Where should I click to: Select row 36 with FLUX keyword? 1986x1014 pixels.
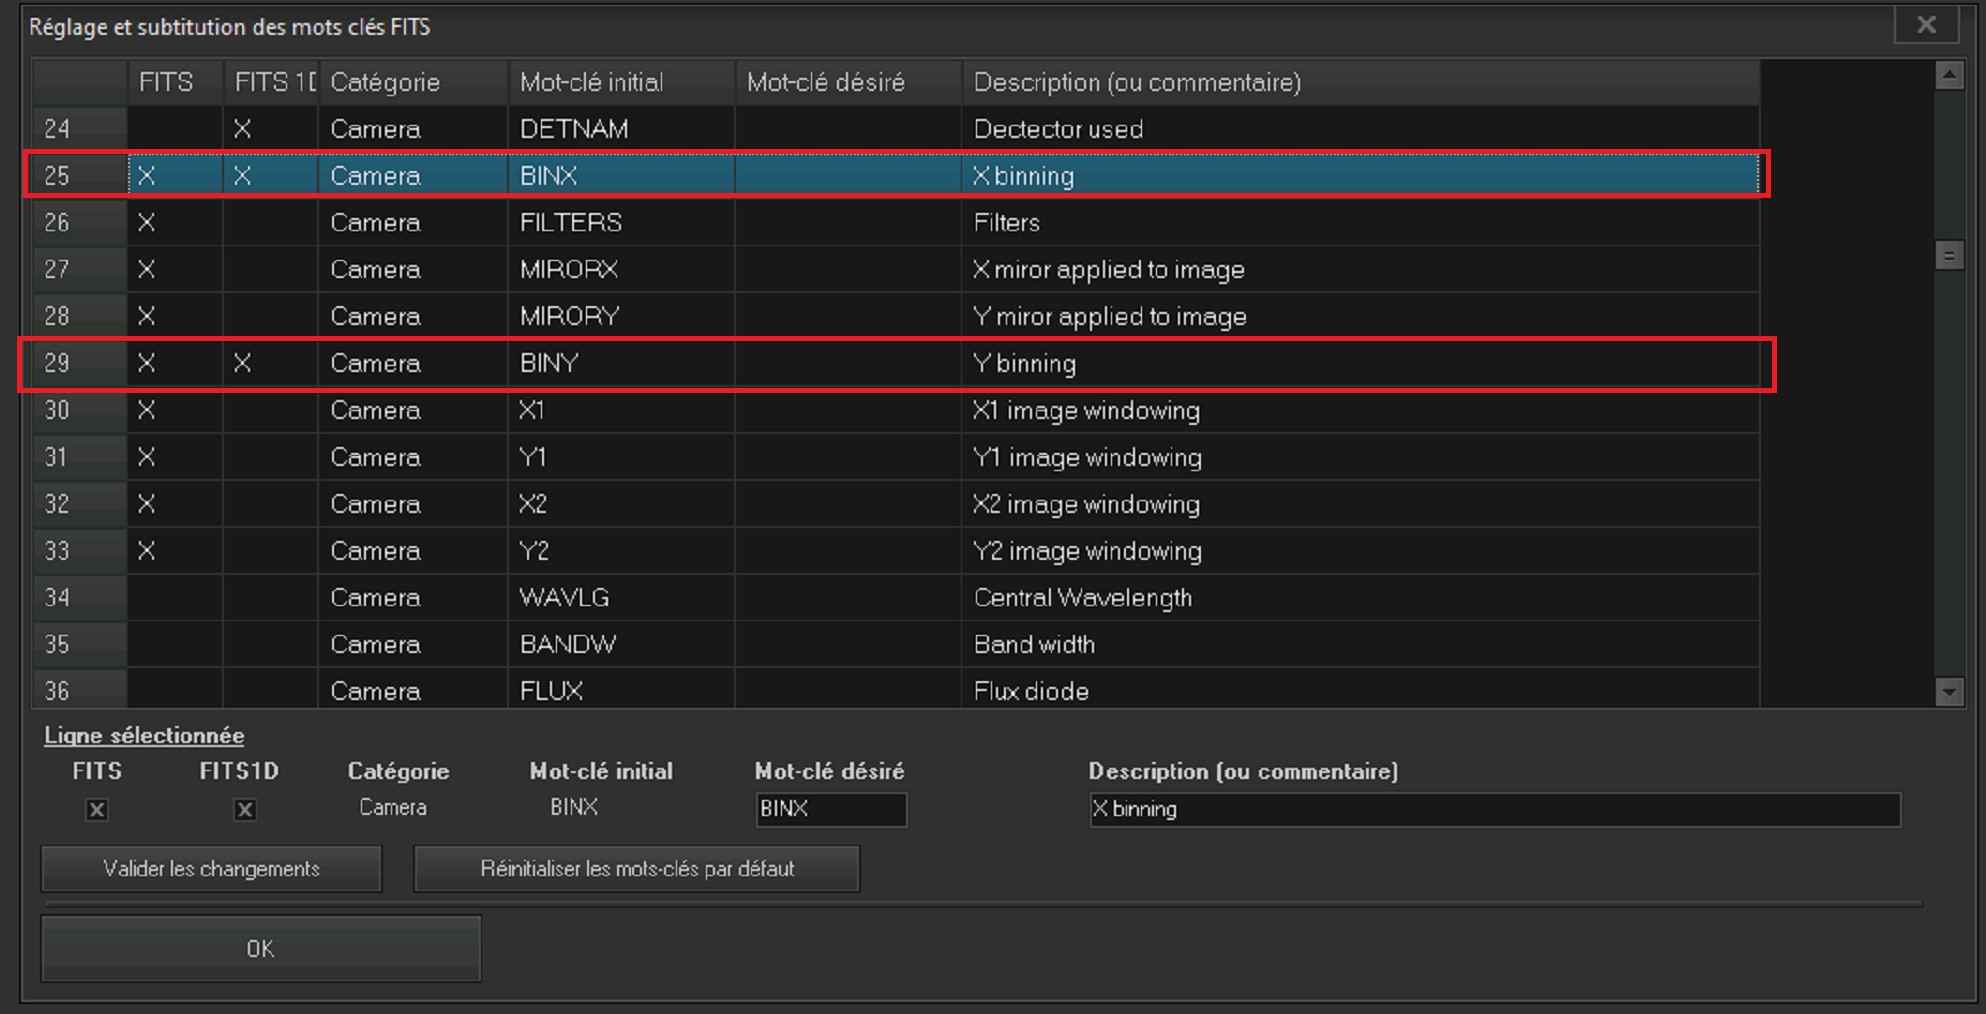(550, 690)
